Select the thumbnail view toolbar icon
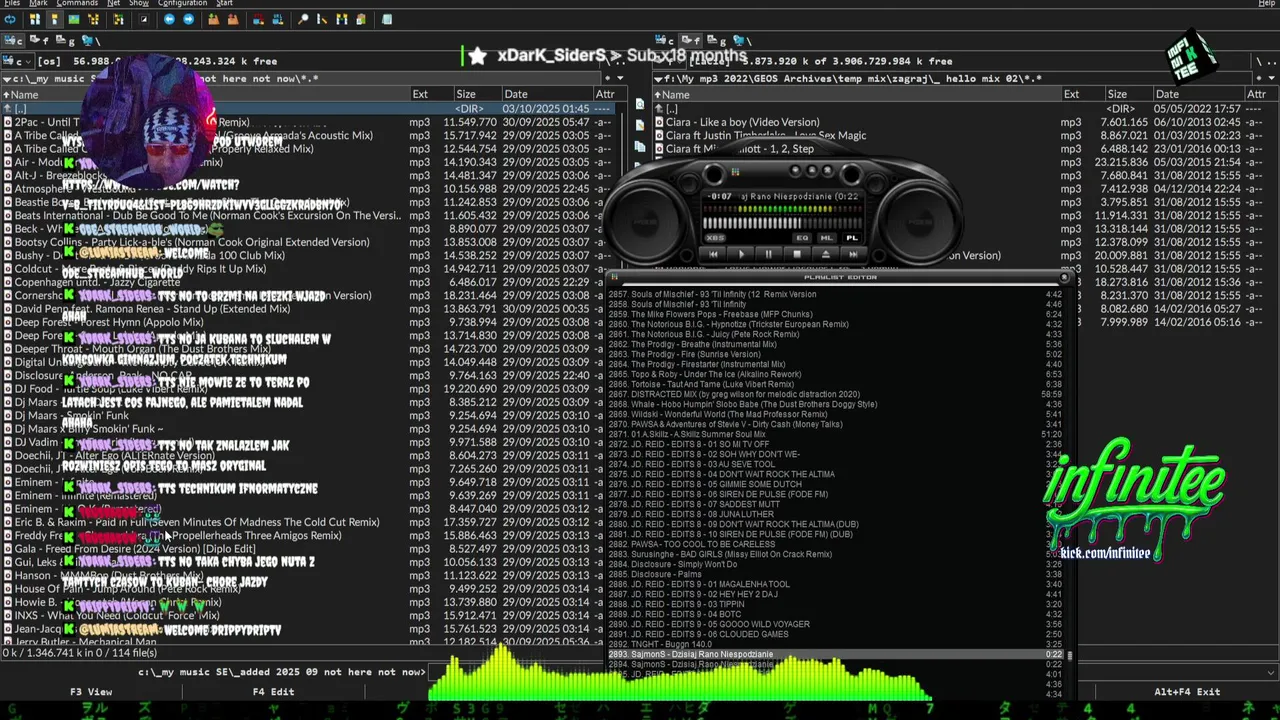The width and height of the screenshot is (1280, 720). pos(74,19)
